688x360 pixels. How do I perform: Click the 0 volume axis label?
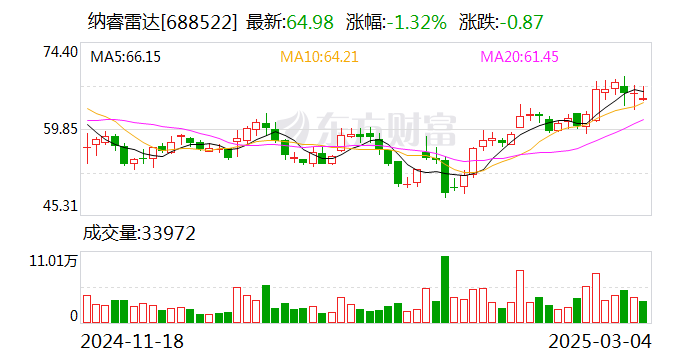(x=74, y=316)
